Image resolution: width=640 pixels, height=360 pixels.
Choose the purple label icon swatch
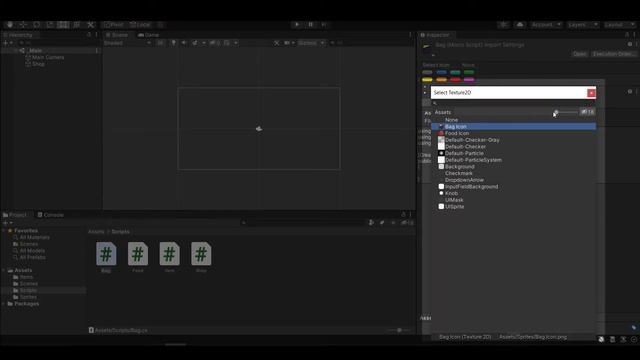pyautogui.click(x=469, y=80)
